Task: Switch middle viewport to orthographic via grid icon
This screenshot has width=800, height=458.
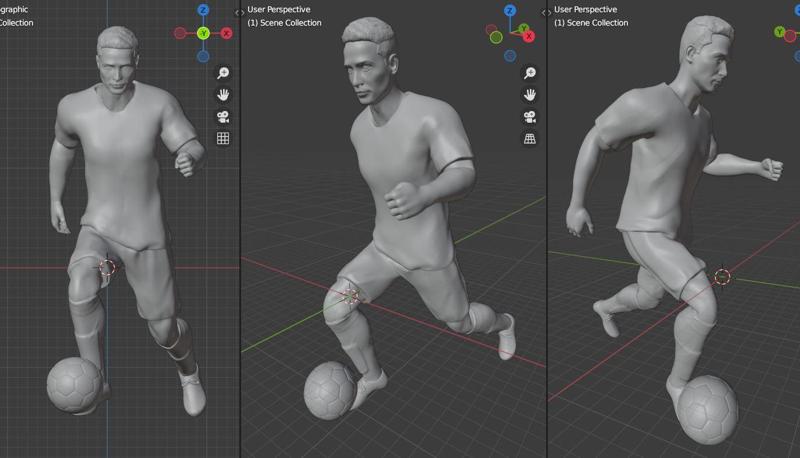Action: (530, 138)
